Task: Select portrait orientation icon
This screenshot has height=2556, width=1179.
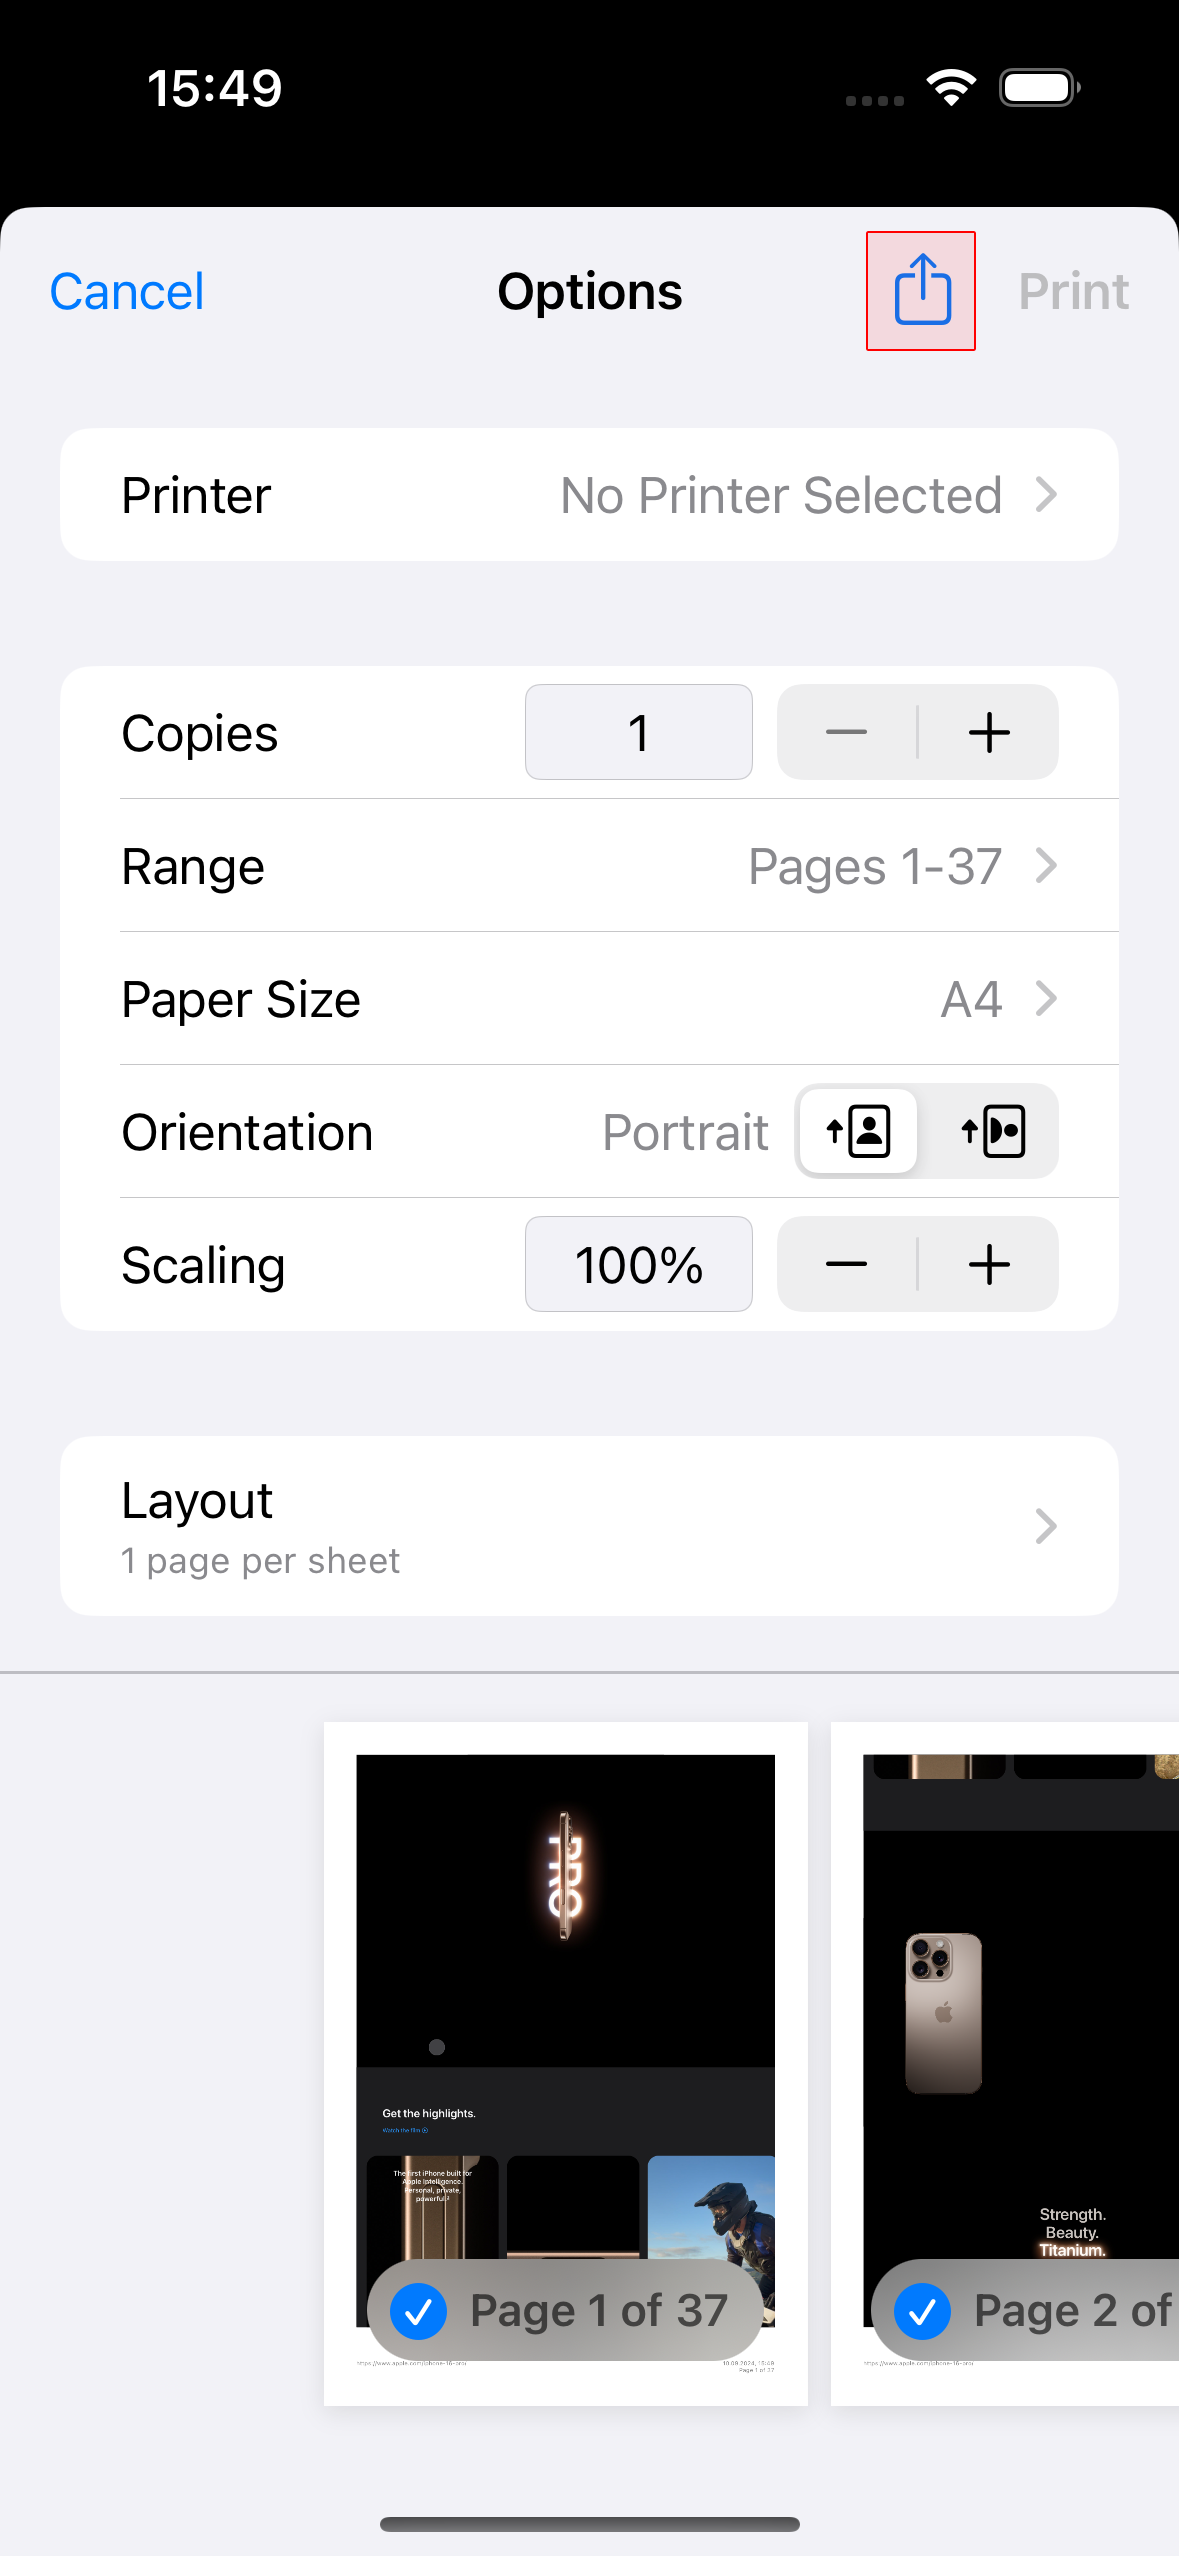Action: tap(858, 1131)
